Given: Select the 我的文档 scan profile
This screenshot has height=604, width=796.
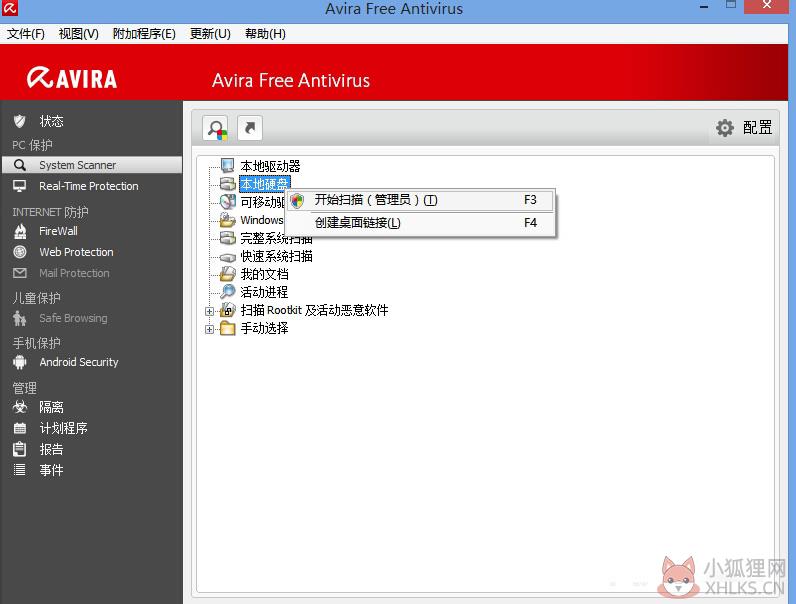Looking at the screenshot, I should [264, 274].
